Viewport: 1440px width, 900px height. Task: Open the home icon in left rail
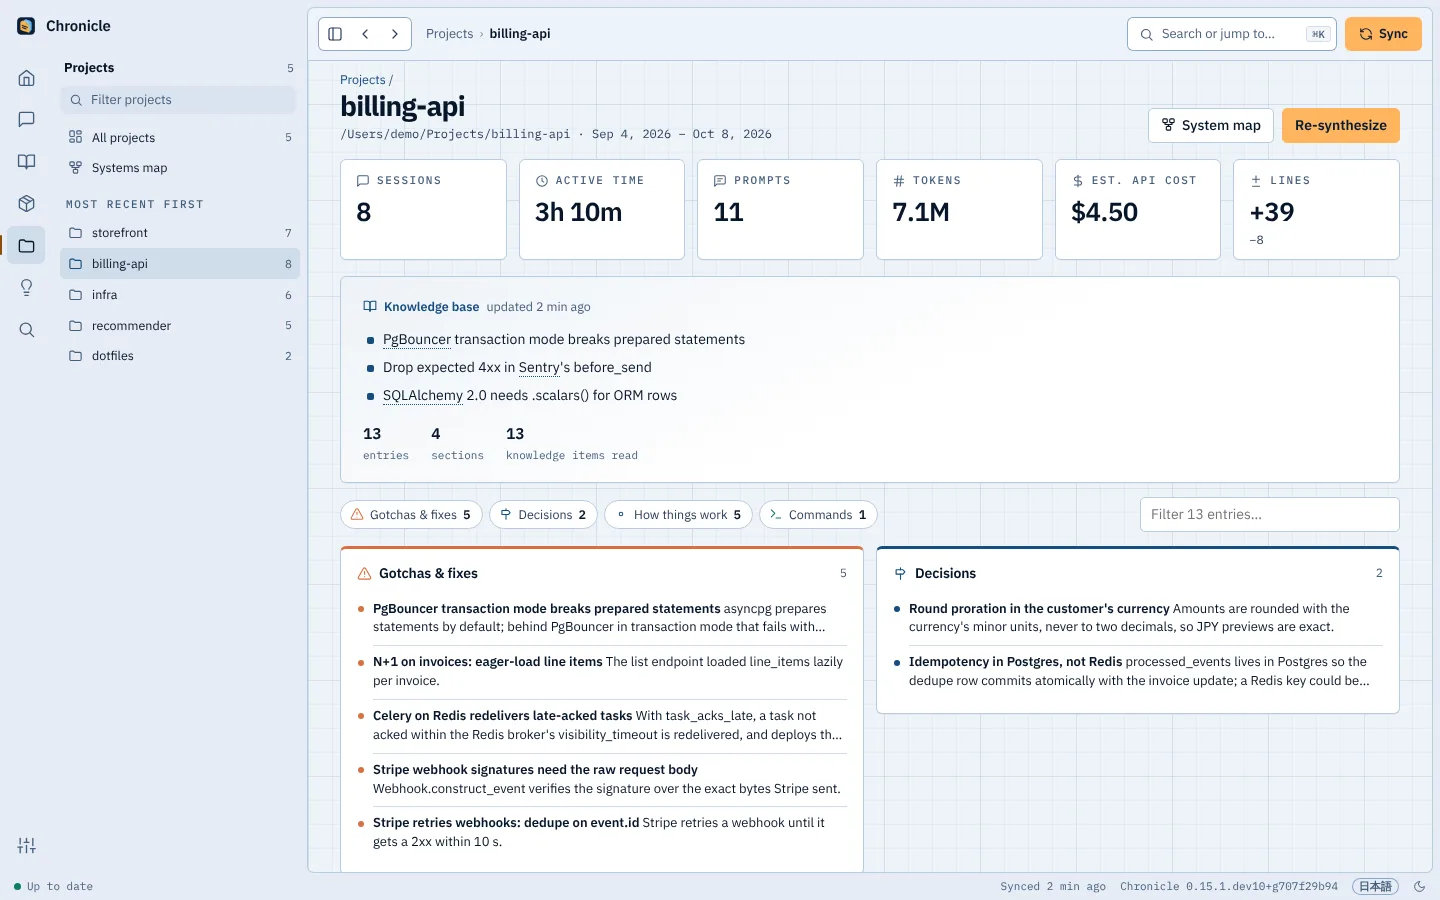pos(27,78)
